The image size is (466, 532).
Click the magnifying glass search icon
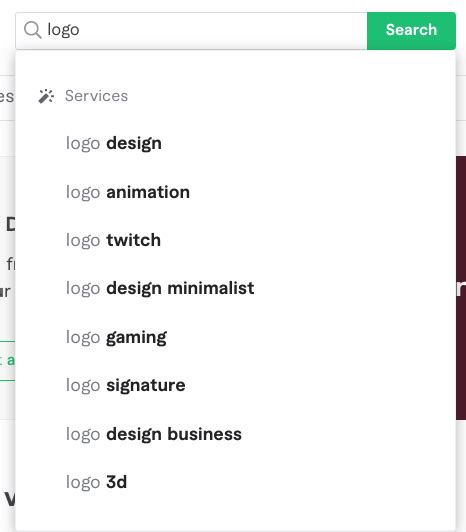pos(33,30)
